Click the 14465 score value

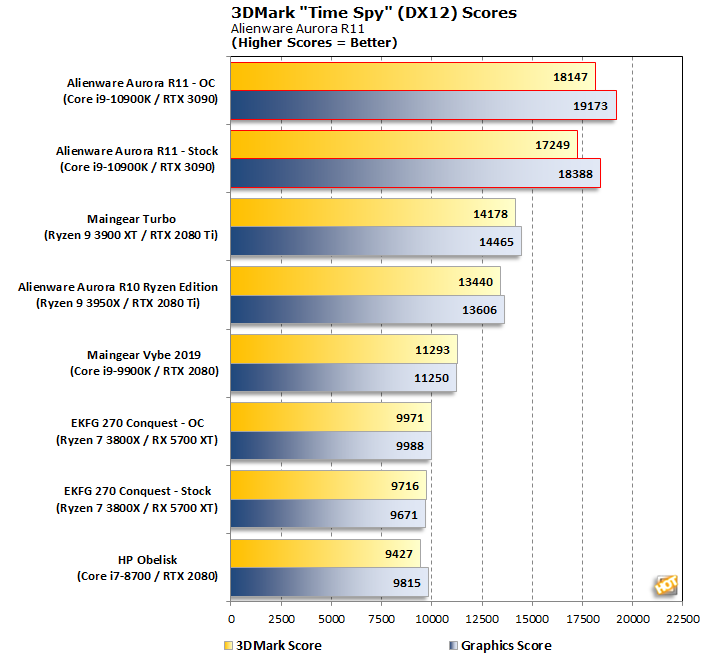(496, 242)
